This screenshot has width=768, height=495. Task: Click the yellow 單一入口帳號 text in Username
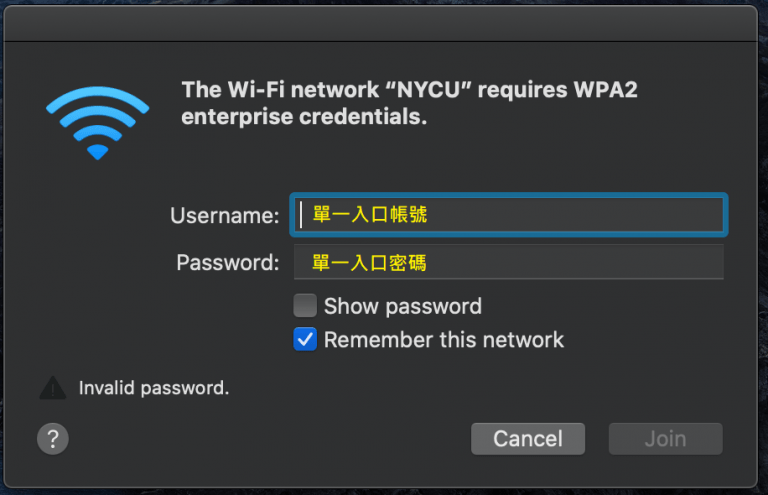[x=370, y=215]
